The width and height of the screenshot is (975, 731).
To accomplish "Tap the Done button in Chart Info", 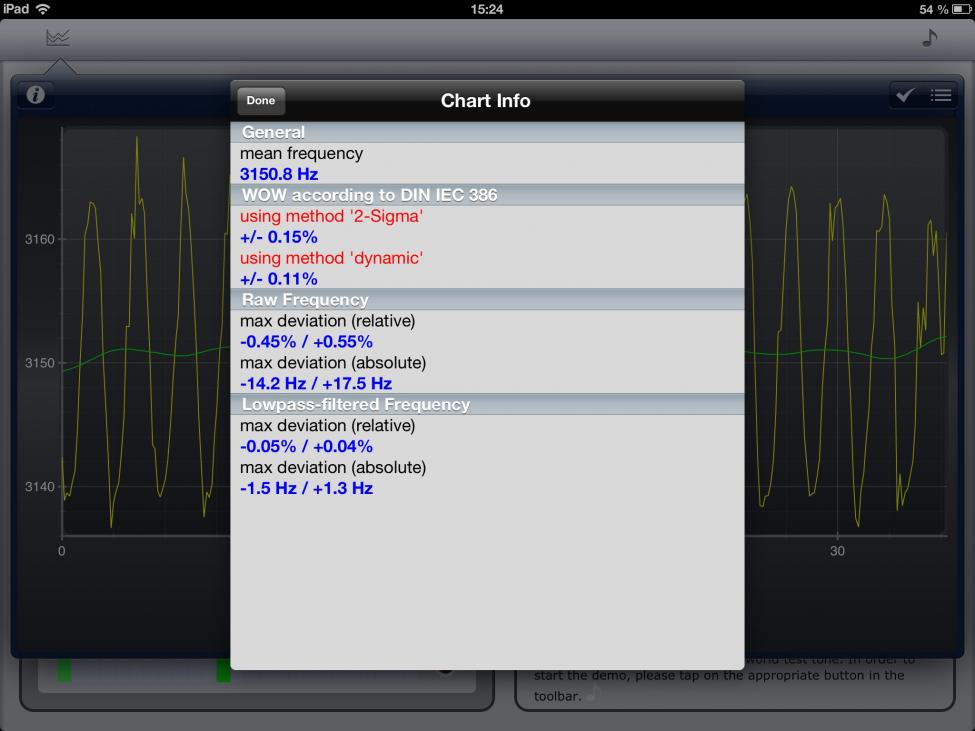I will [x=261, y=101].
